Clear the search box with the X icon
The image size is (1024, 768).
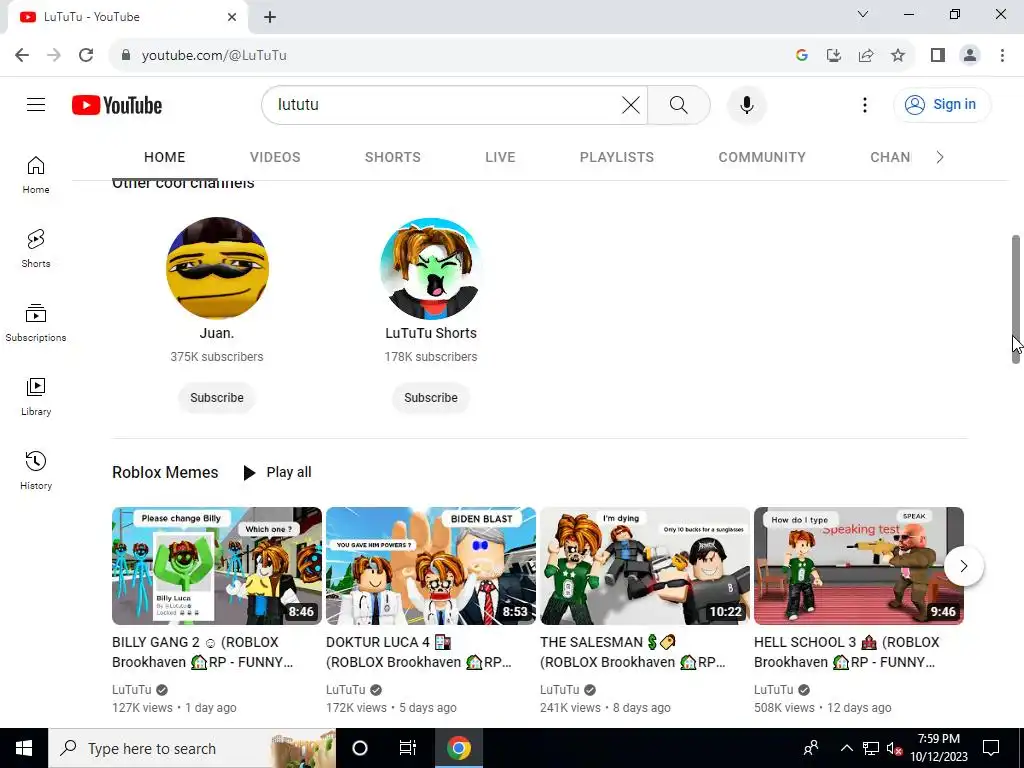click(x=630, y=104)
